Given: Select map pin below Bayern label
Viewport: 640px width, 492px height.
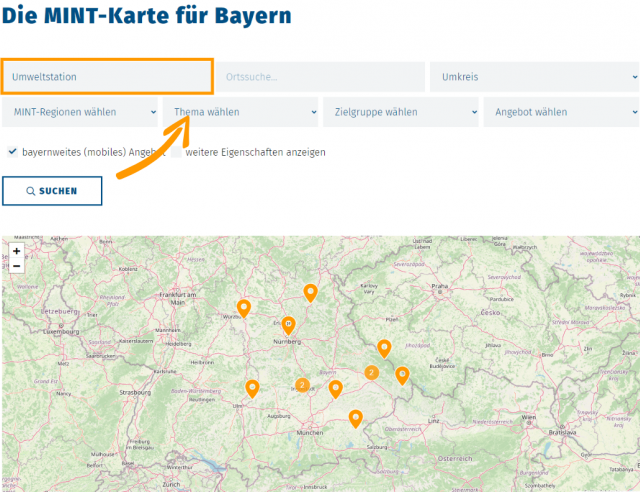Looking at the screenshot, I should [x=336, y=390].
